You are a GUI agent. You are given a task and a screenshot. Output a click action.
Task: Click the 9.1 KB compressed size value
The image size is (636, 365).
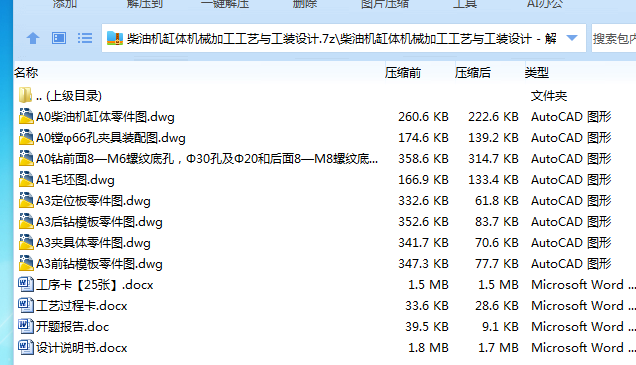[x=500, y=327]
